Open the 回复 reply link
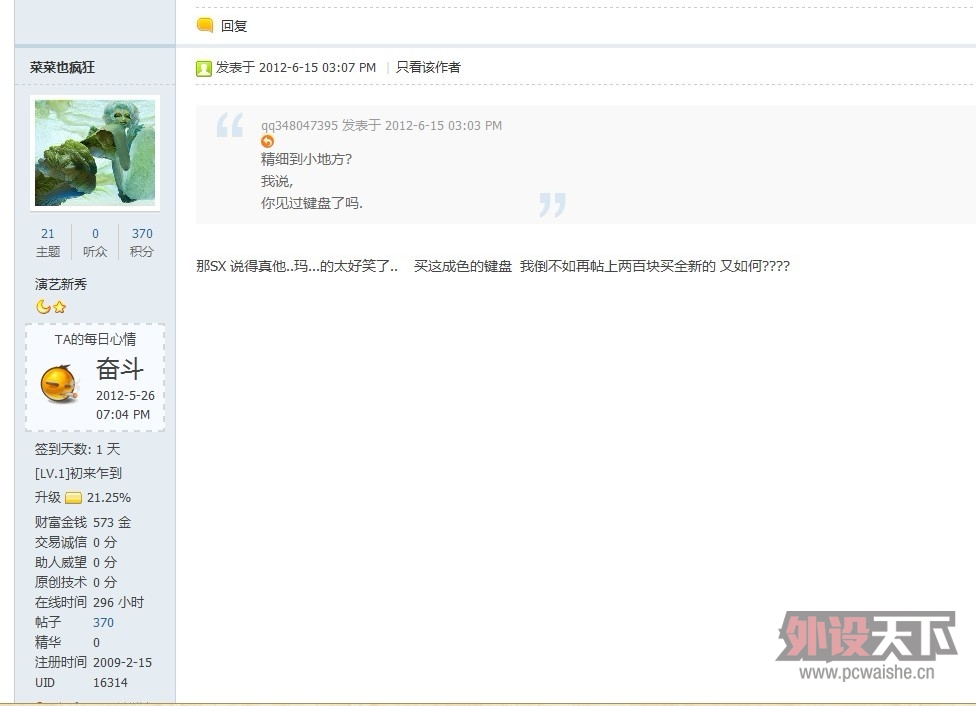 pyautogui.click(x=234, y=26)
